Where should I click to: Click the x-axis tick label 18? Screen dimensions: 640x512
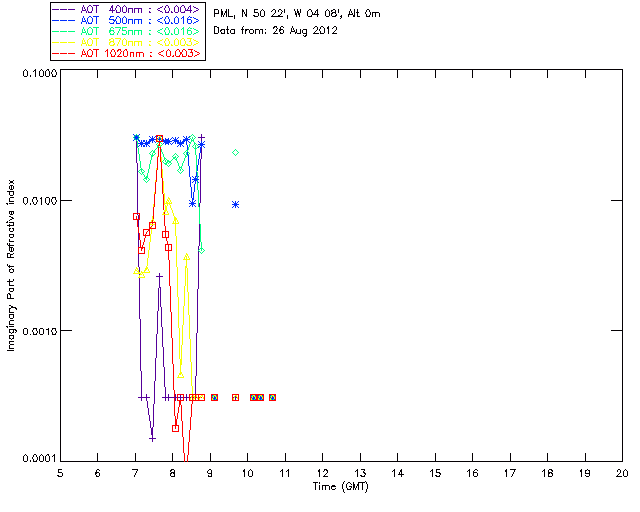pos(547,473)
